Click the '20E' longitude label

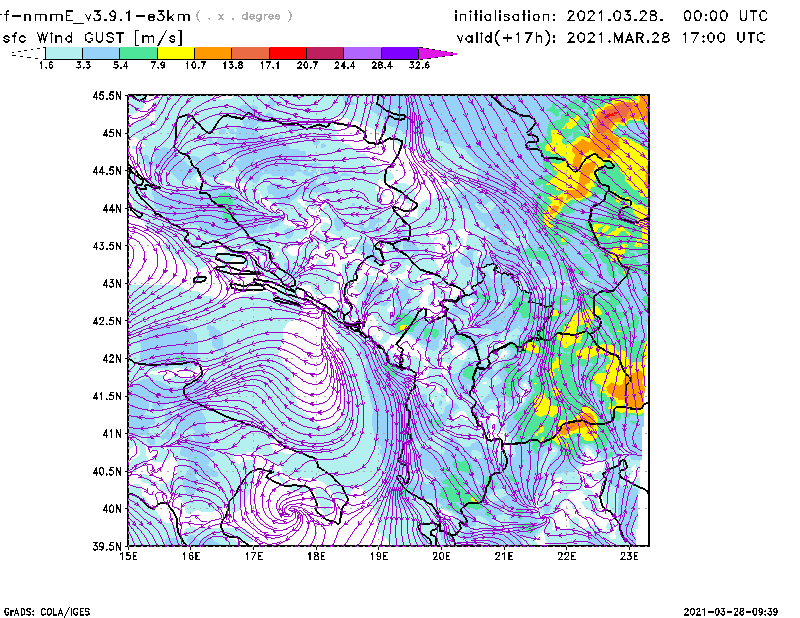(441, 556)
